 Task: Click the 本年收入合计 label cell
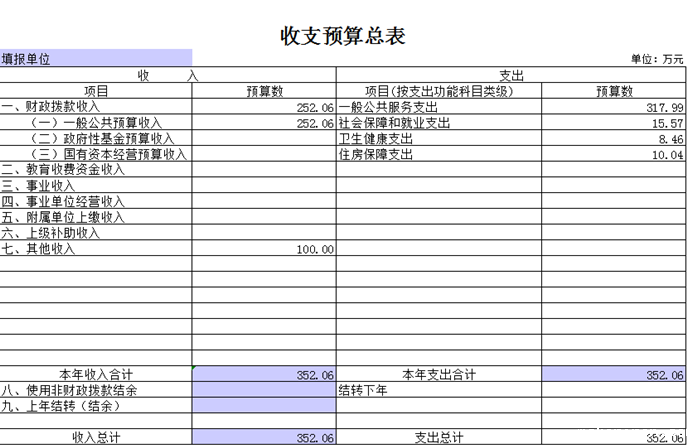coord(96,375)
